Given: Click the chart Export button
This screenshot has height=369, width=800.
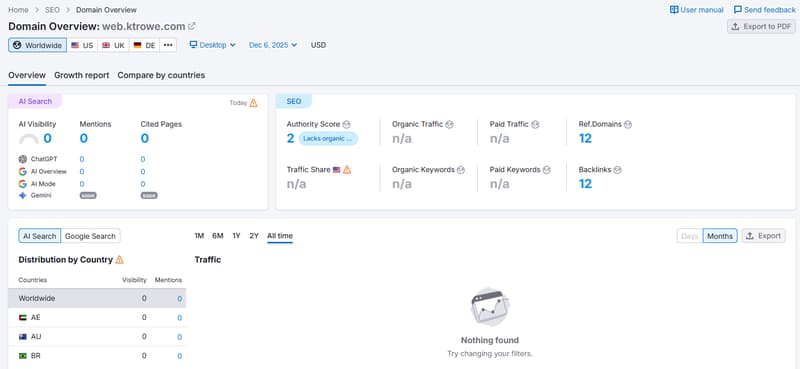Looking at the screenshot, I should coord(763,236).
